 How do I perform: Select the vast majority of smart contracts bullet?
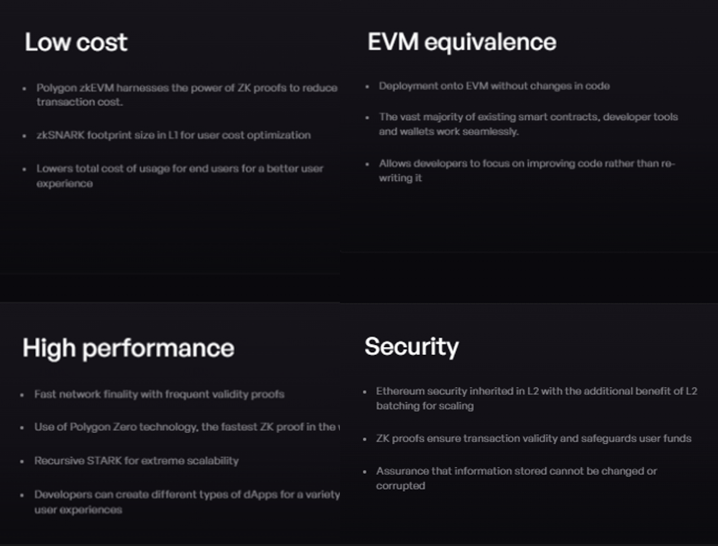[528, 124]
